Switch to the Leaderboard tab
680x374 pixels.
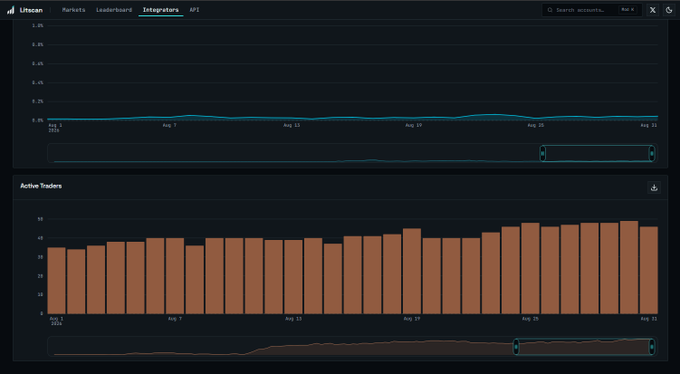[x=114, y=10]
